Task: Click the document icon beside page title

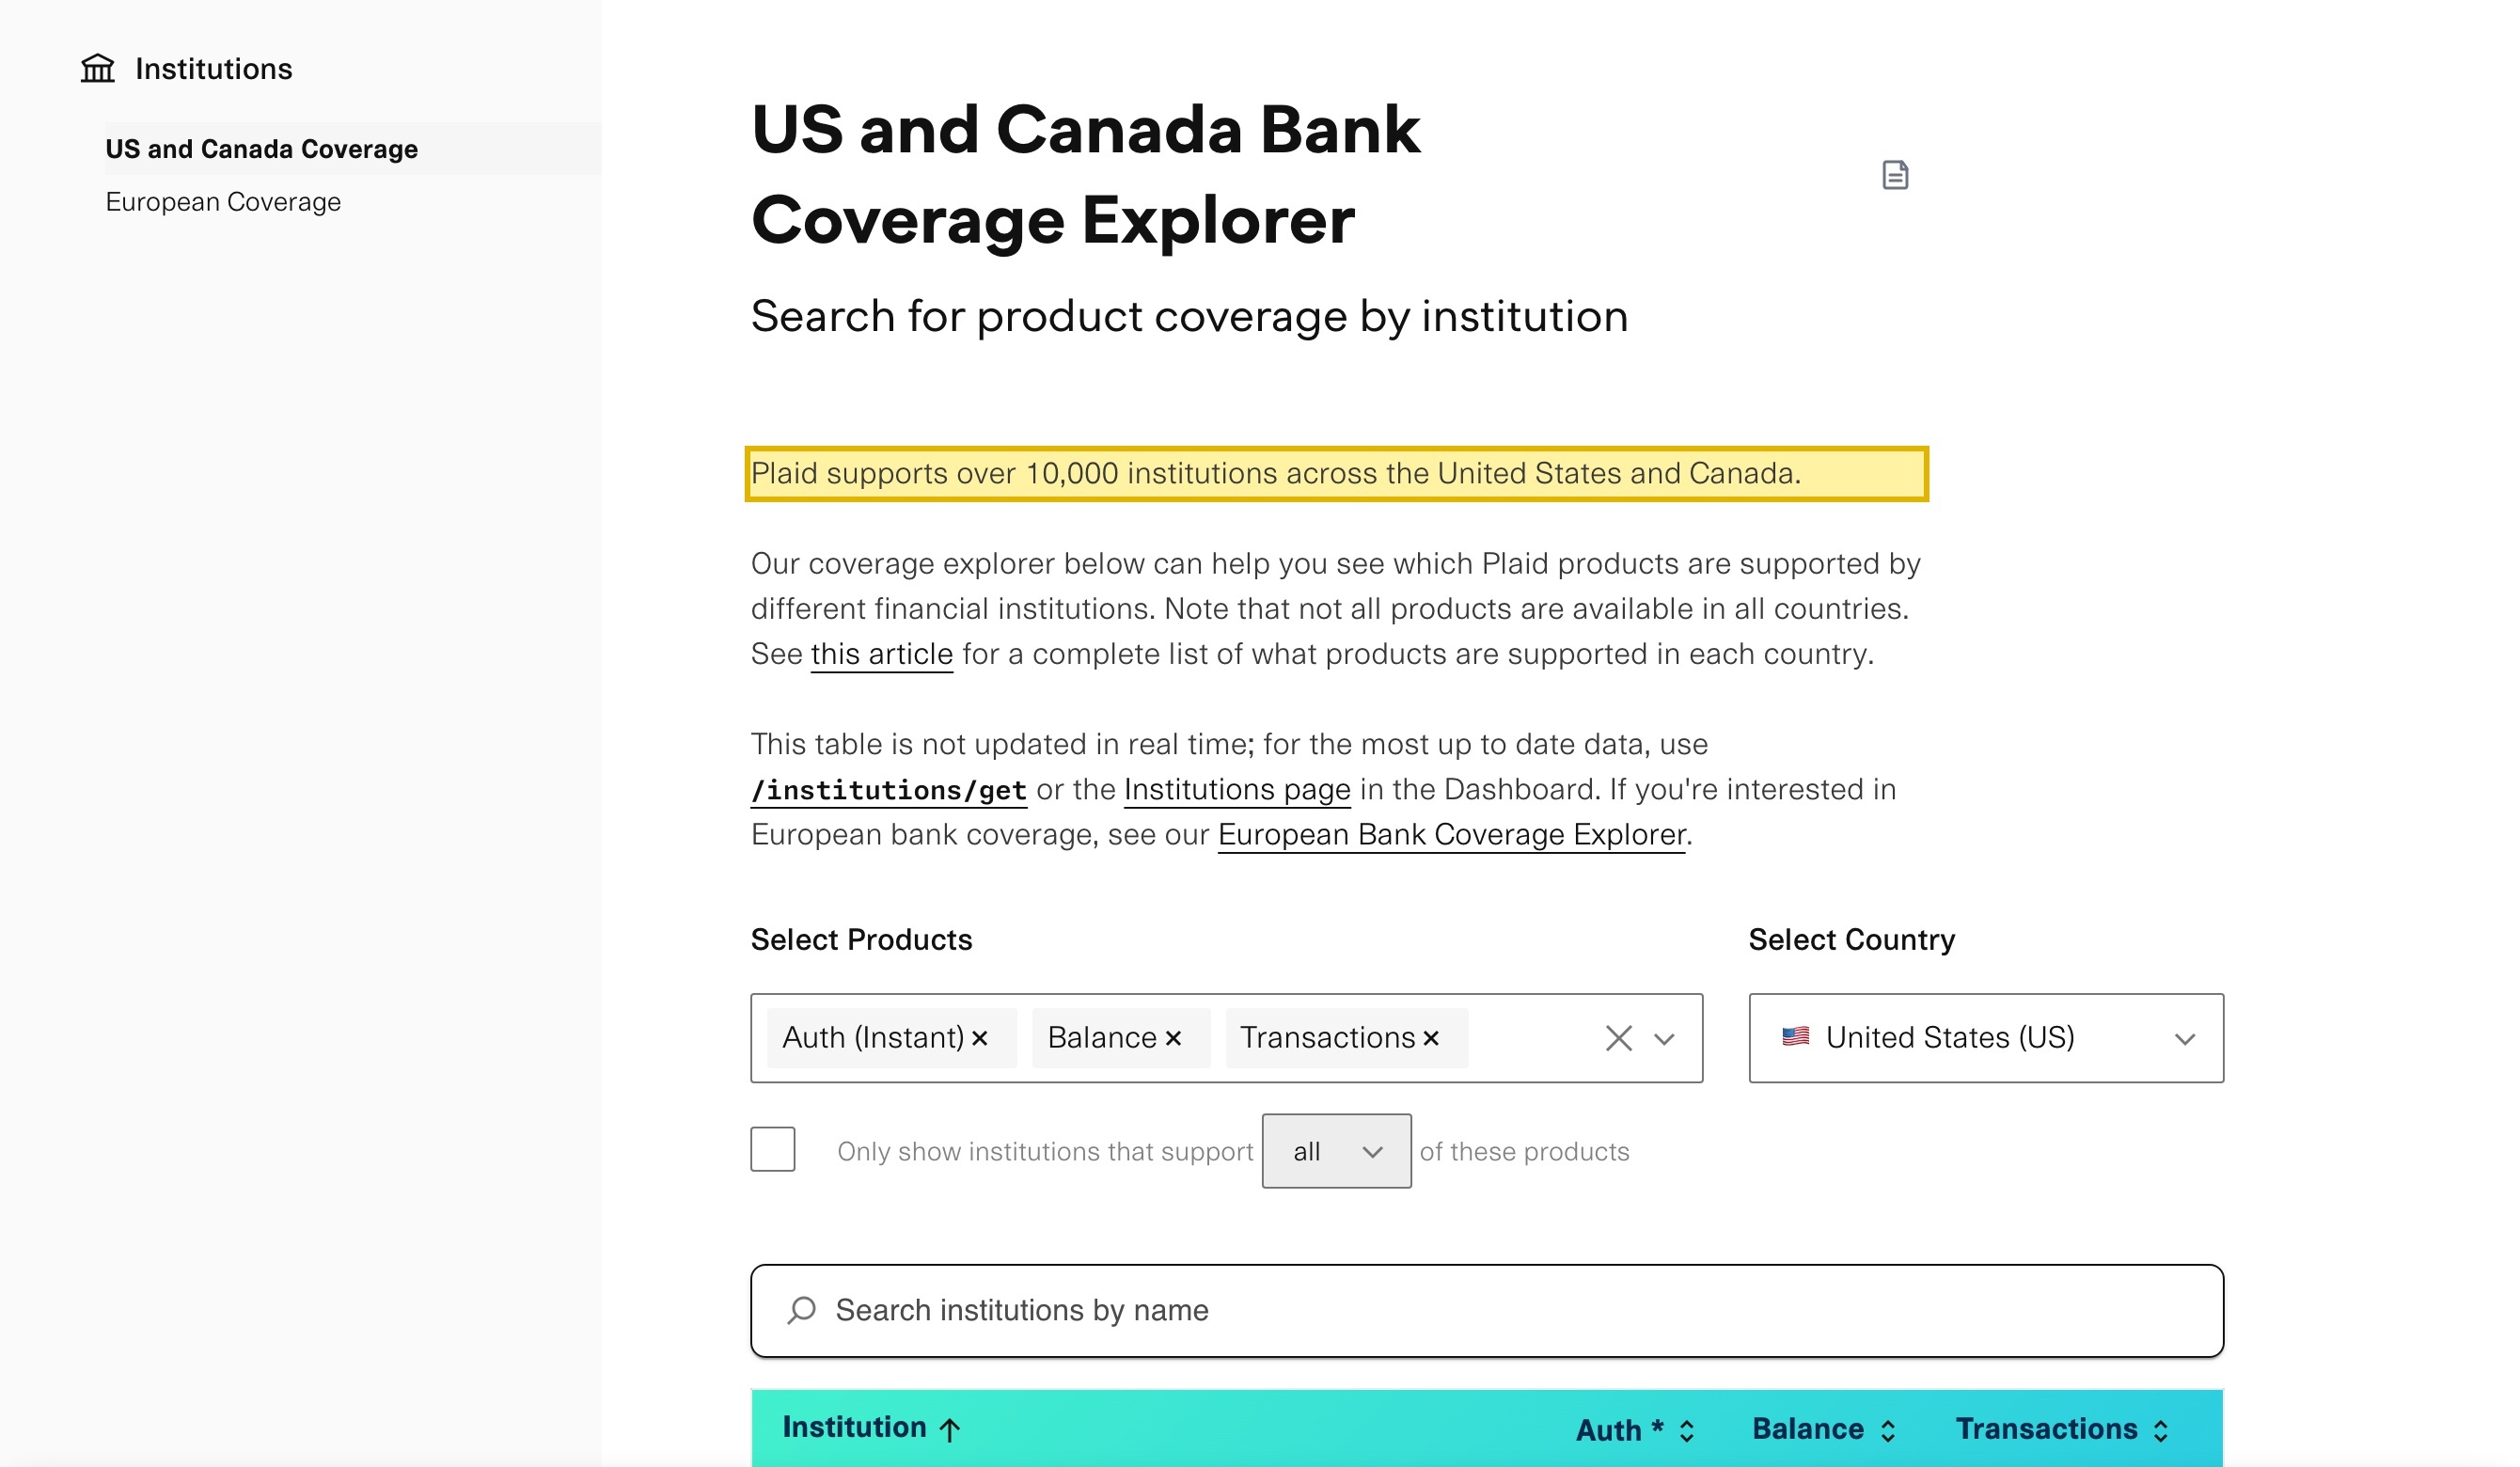Action: pyautogui.click(x=1895, y=175)
